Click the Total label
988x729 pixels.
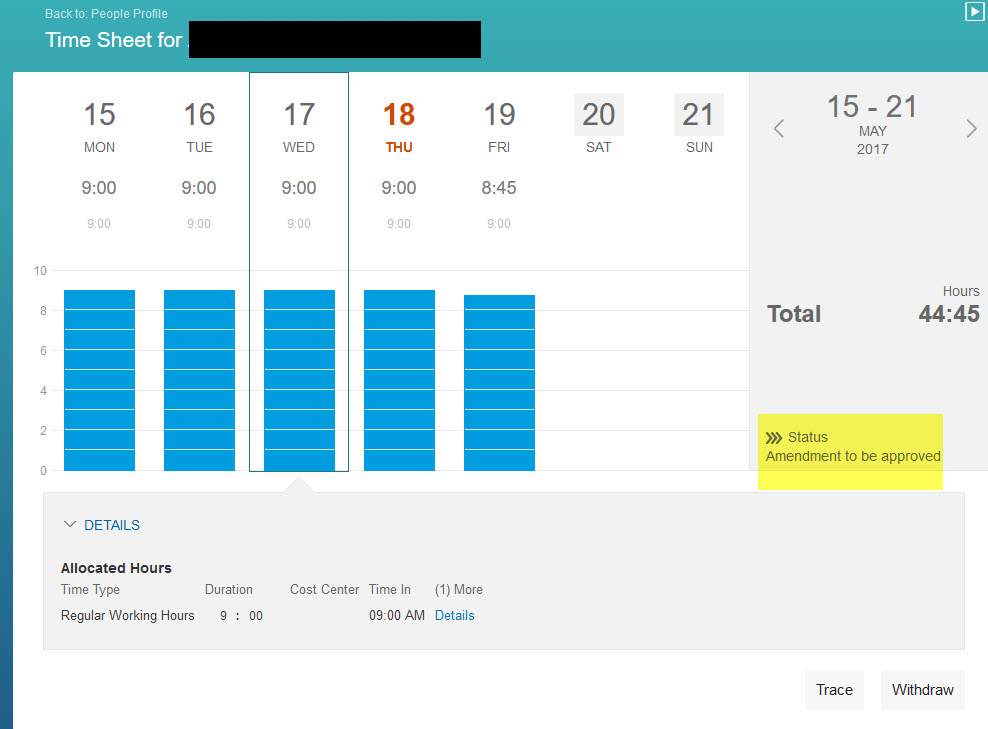point(794,314)
